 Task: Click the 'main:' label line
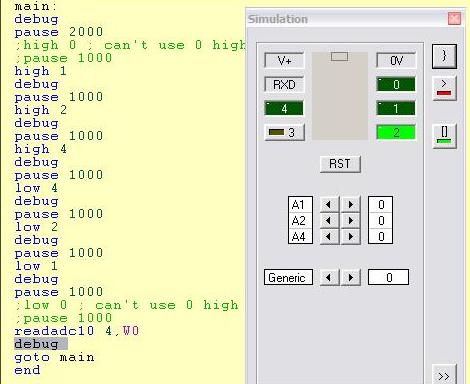click(36, 6)
